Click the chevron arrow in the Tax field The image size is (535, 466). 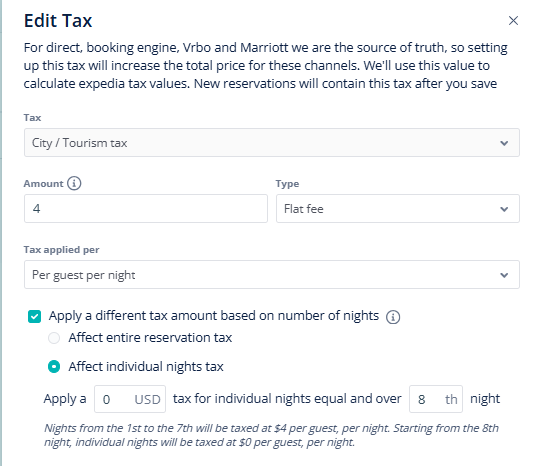click(504, 143)
